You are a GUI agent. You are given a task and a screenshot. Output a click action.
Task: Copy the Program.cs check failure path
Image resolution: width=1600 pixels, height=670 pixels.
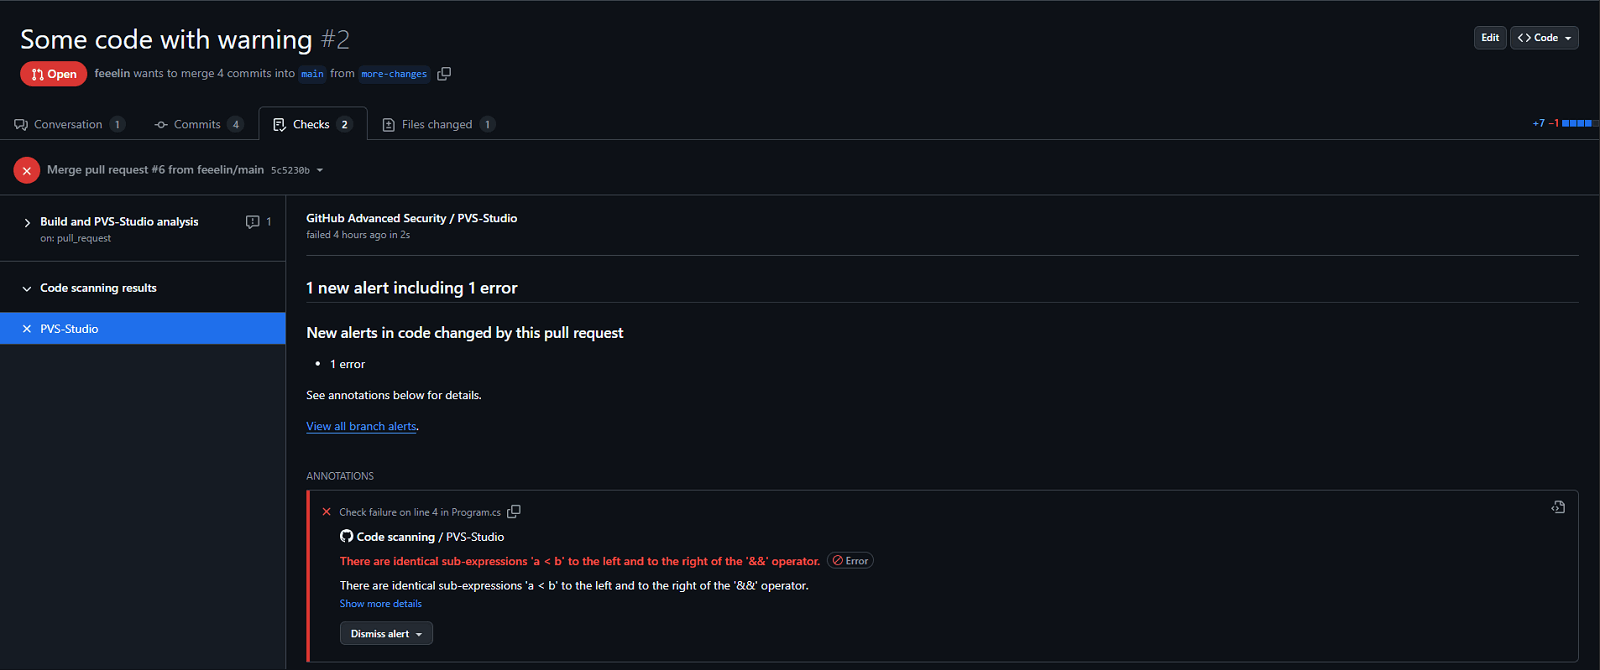click(x=514, y=512)
